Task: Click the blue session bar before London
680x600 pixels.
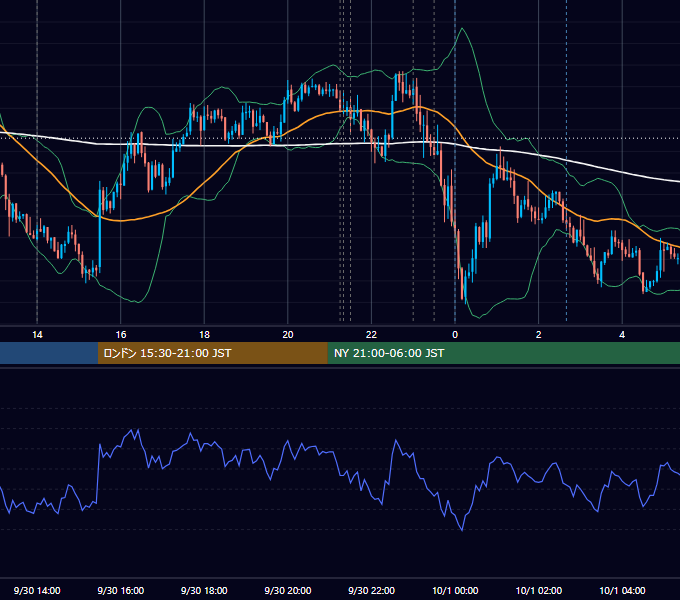Action: 49,353
